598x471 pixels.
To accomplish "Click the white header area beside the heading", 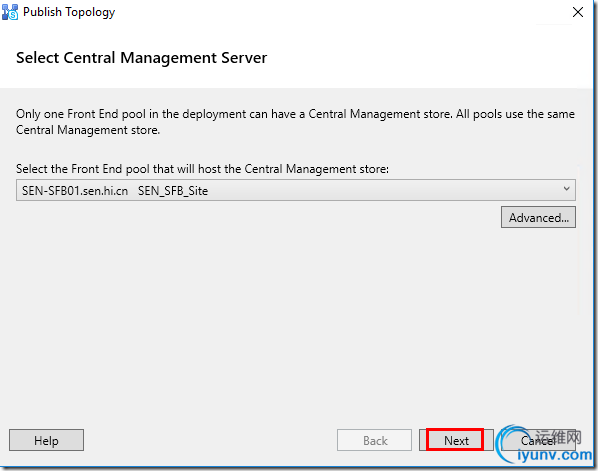I will coord(427,58).
